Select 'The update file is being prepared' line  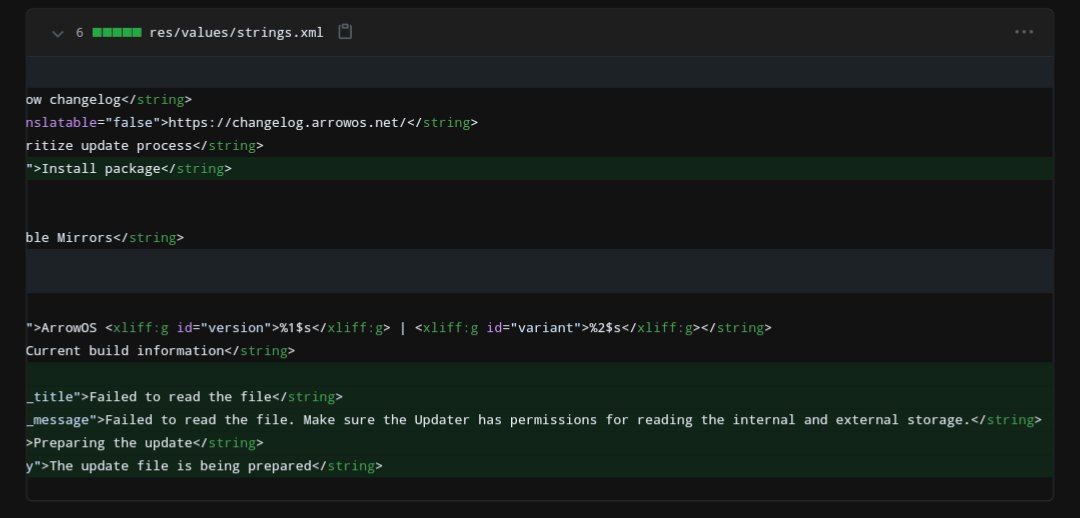point(539,466)
